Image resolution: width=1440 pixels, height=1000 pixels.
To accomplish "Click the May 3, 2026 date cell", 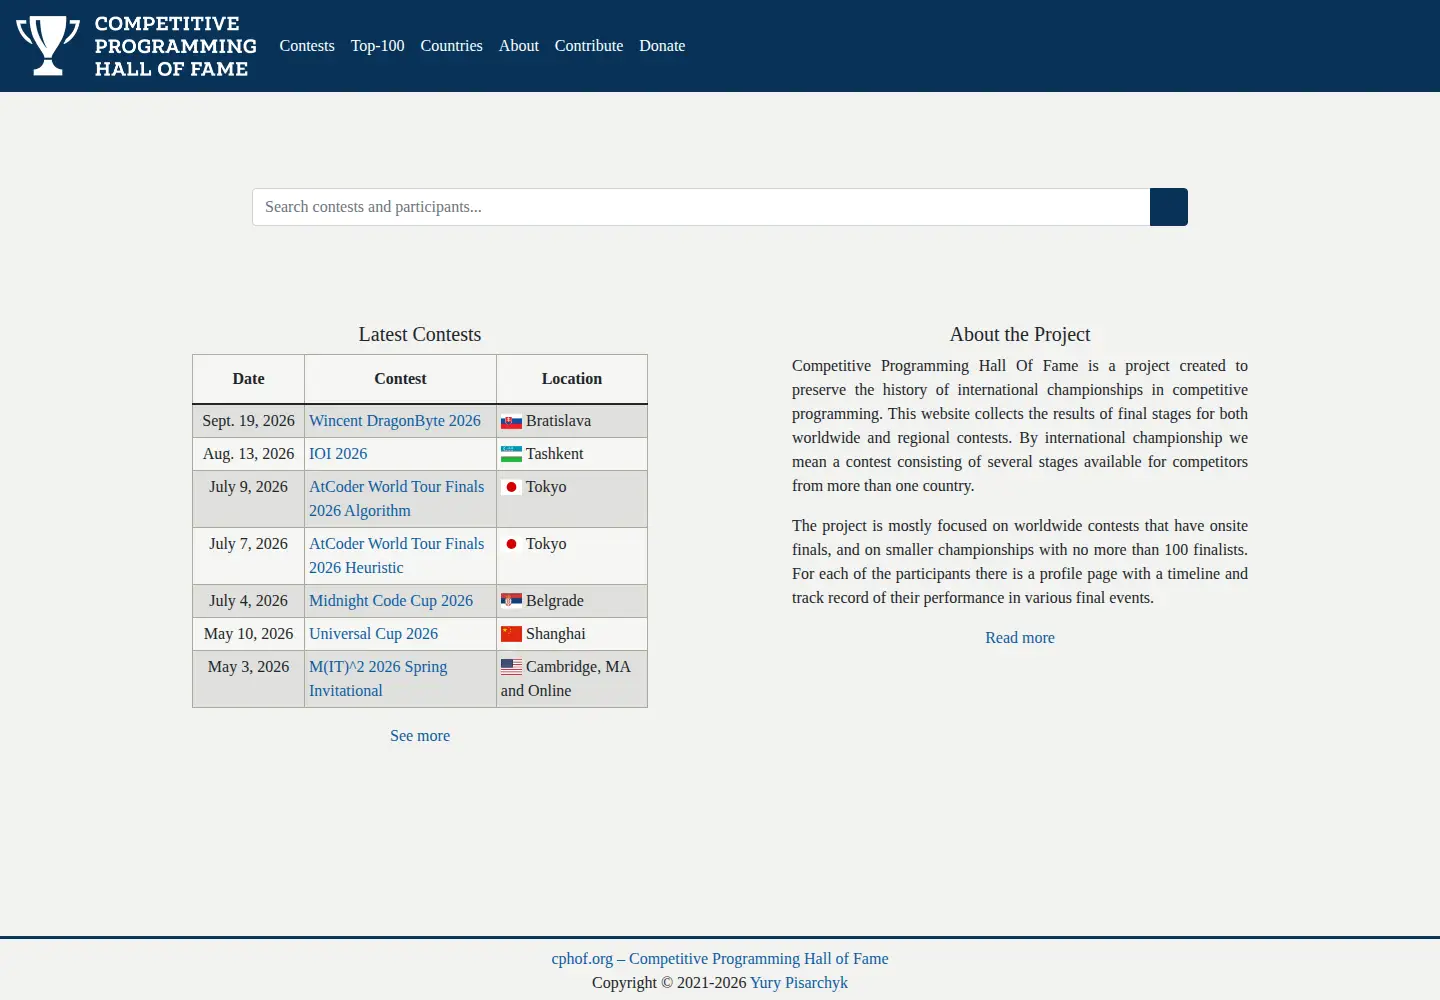I will 249,679.
